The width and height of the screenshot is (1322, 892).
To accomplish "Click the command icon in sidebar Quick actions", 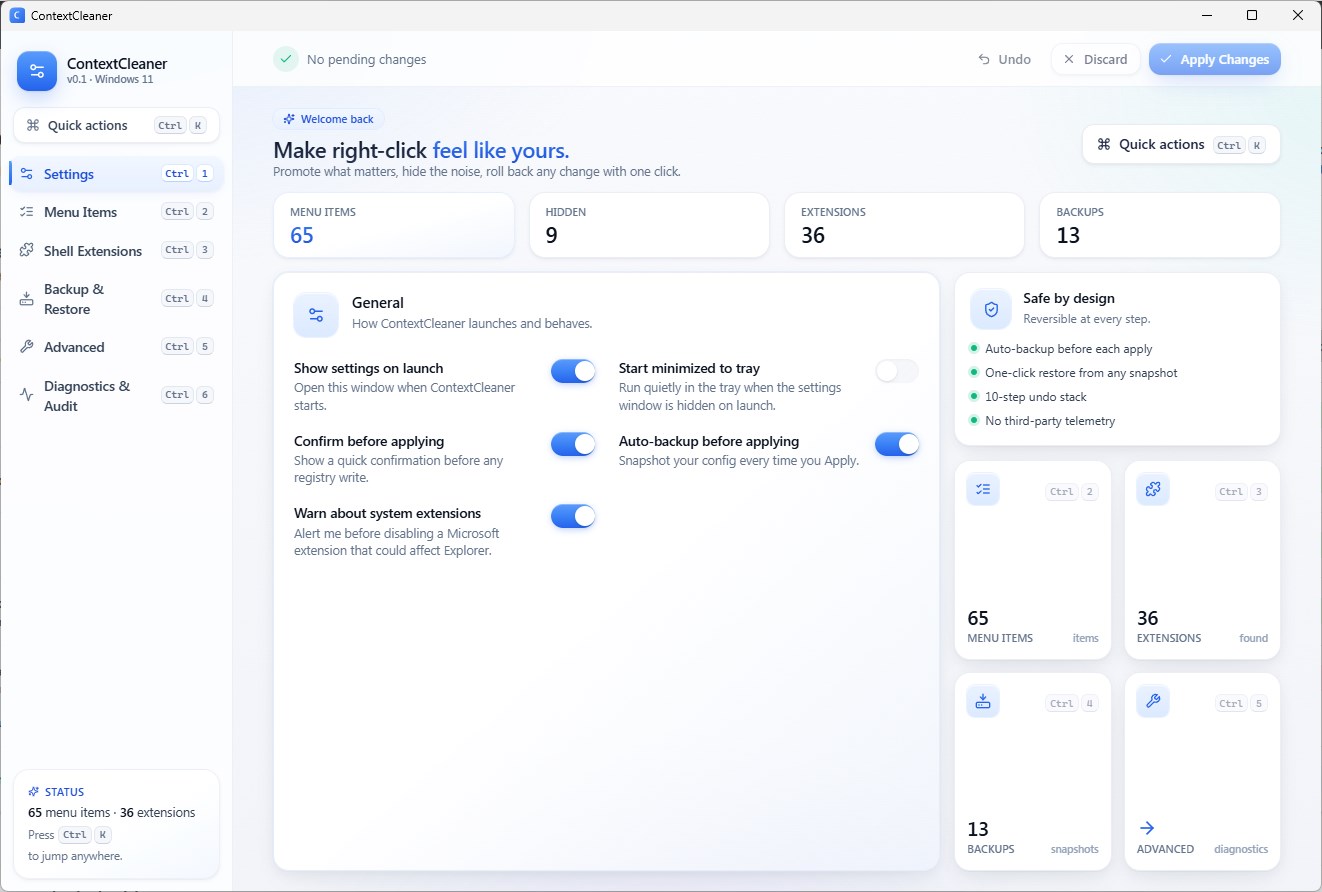I will (x=33, y=125).
